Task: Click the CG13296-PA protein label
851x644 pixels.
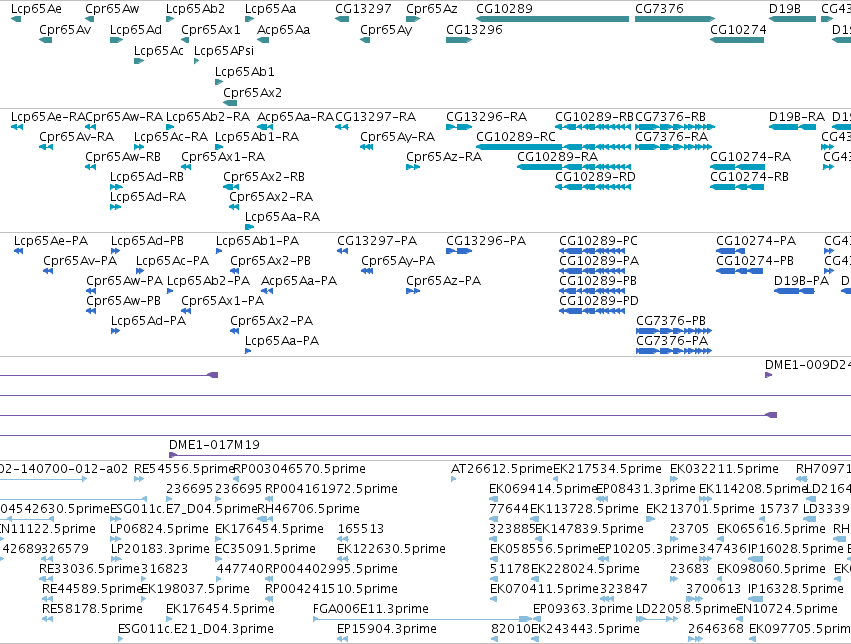Action: (486, 241)
